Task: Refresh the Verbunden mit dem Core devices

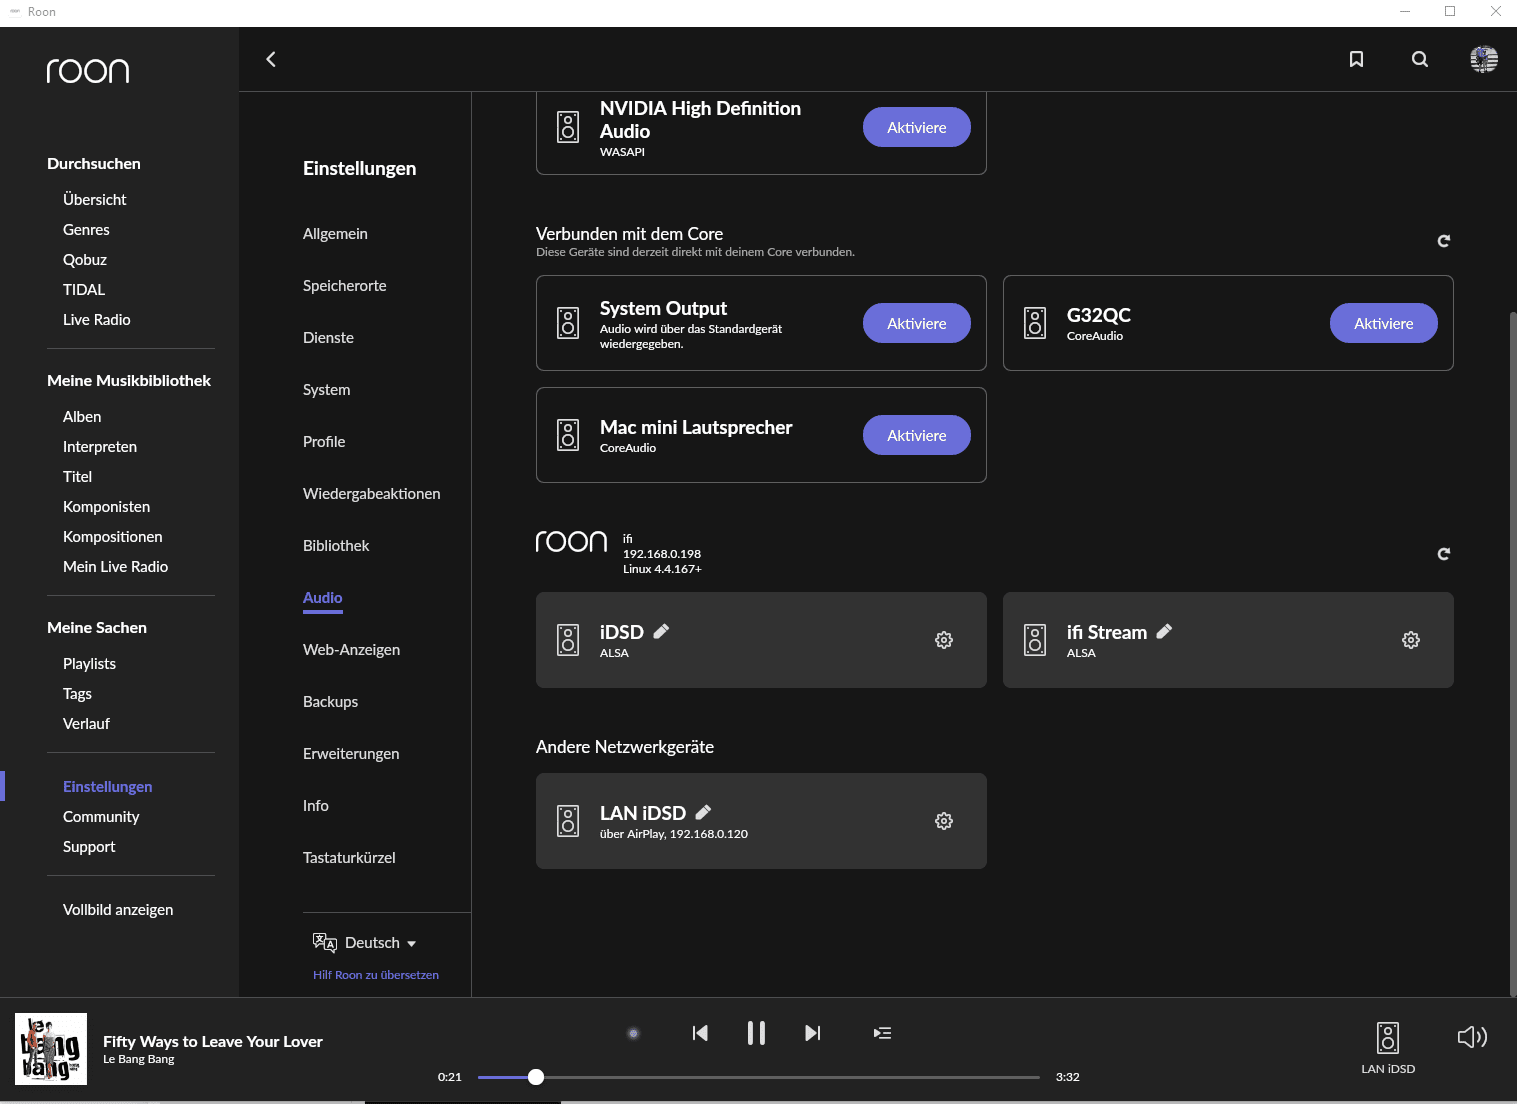Action: tap(1443, 241)
